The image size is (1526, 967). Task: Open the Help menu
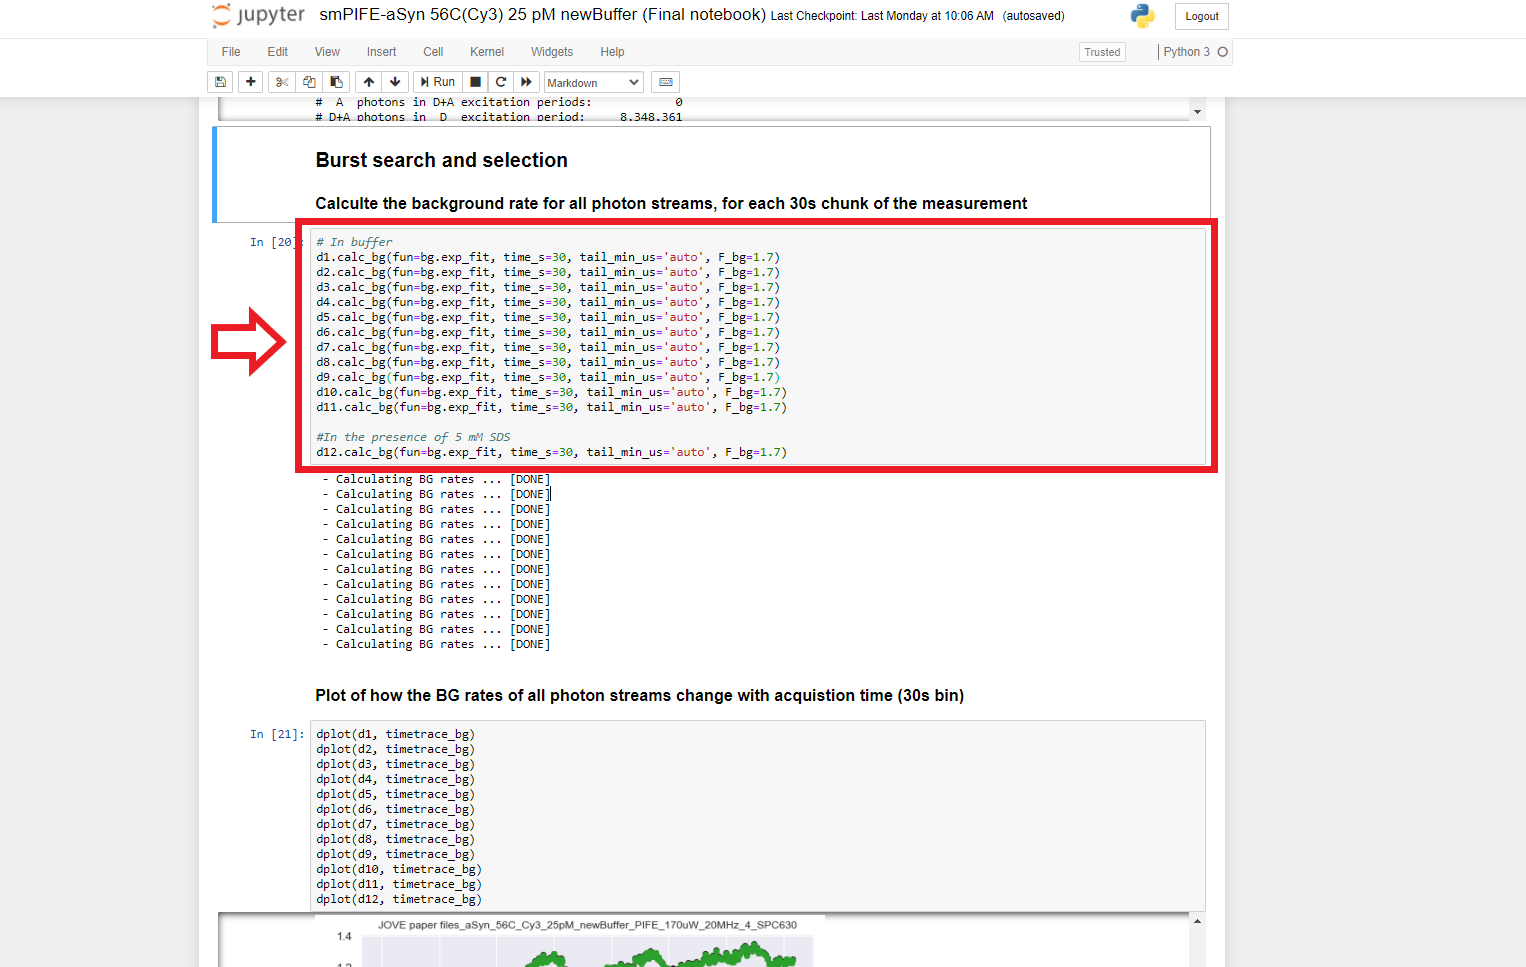[612, 52]
